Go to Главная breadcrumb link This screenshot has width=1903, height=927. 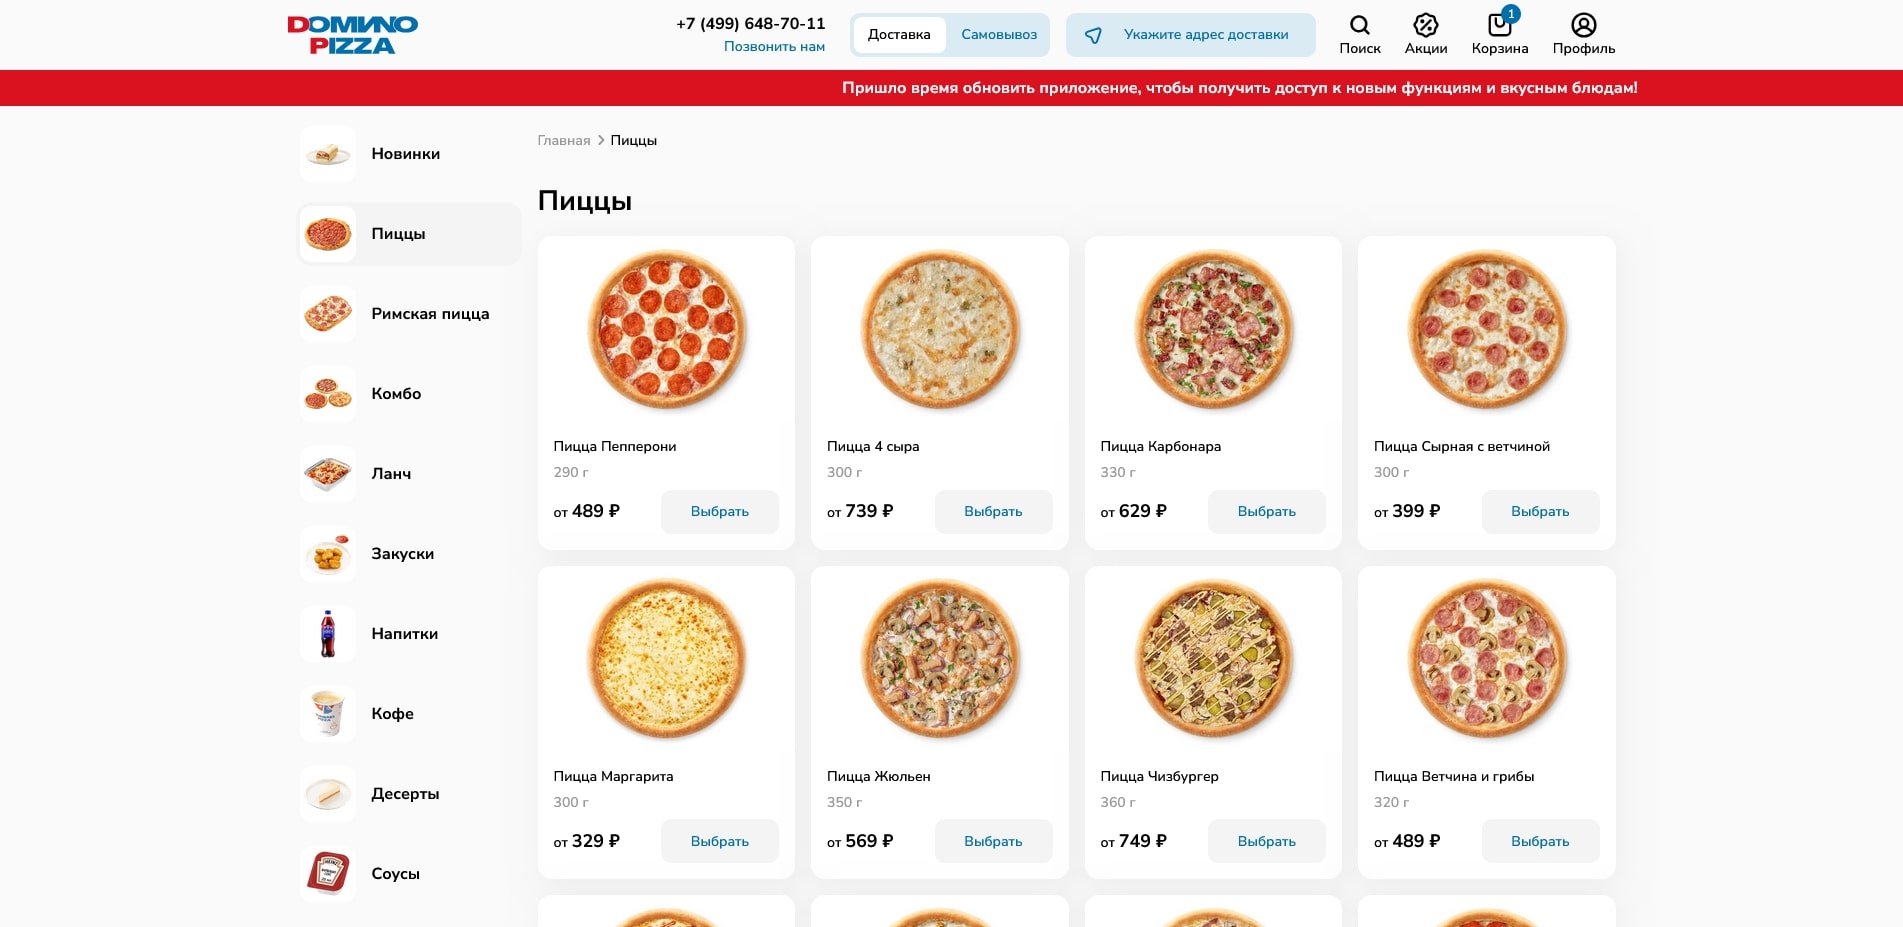point(563,141)
